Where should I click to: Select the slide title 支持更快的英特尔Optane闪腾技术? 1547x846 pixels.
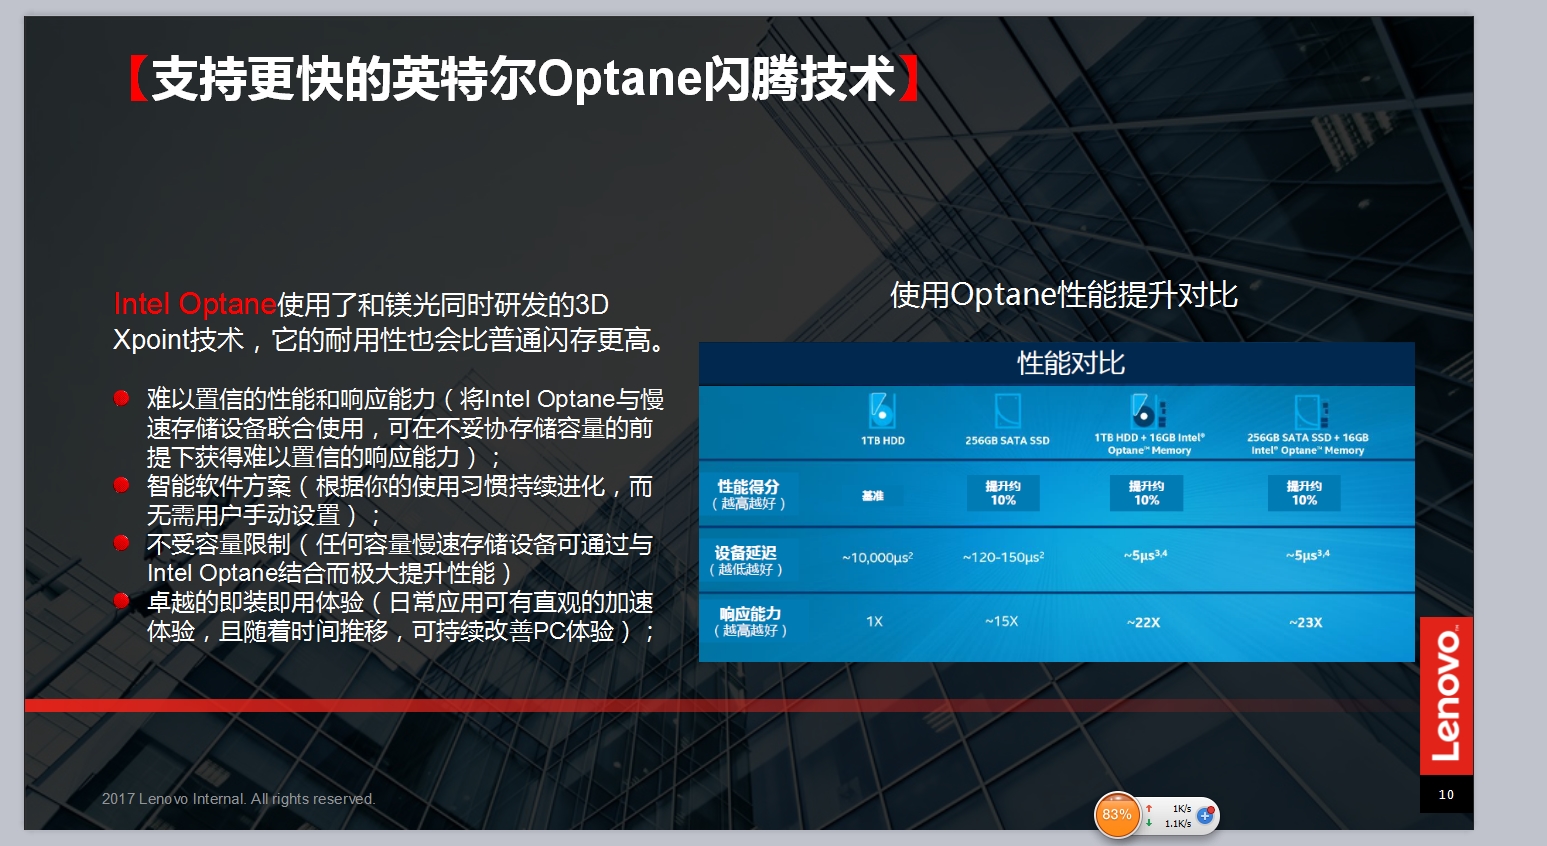click(523, 78)
